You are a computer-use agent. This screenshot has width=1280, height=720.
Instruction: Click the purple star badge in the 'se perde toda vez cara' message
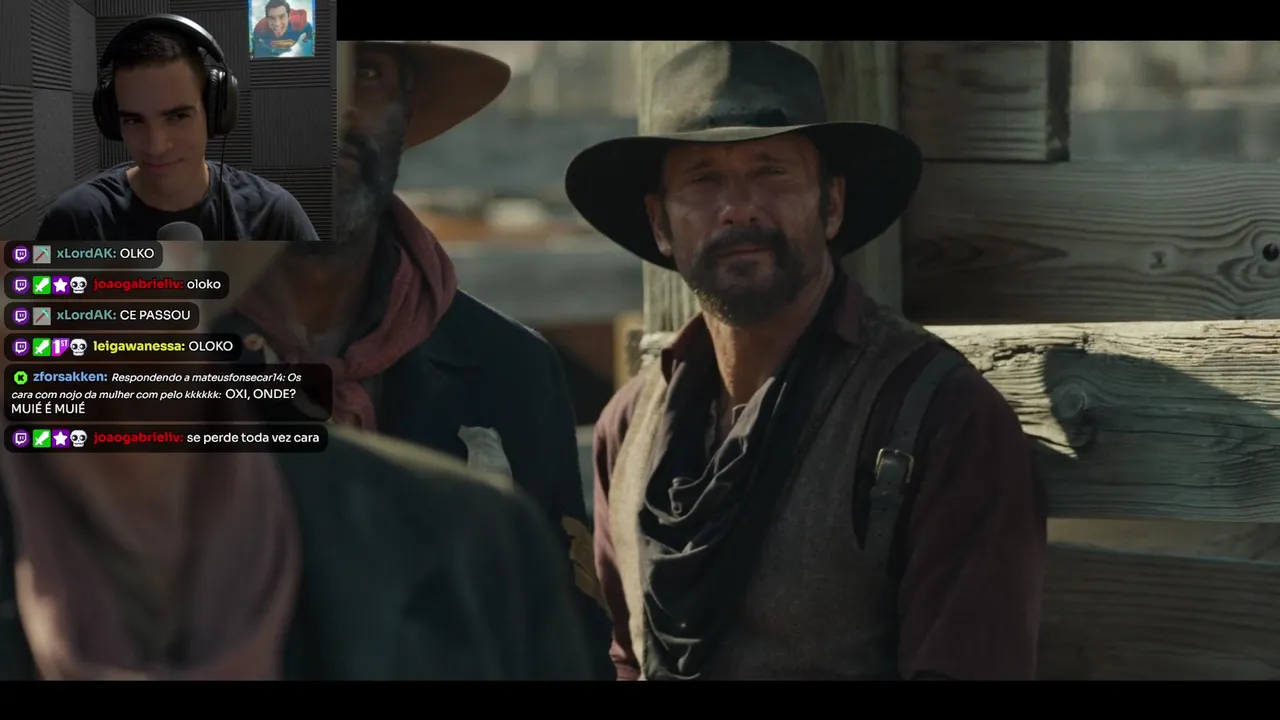(60, 438)
